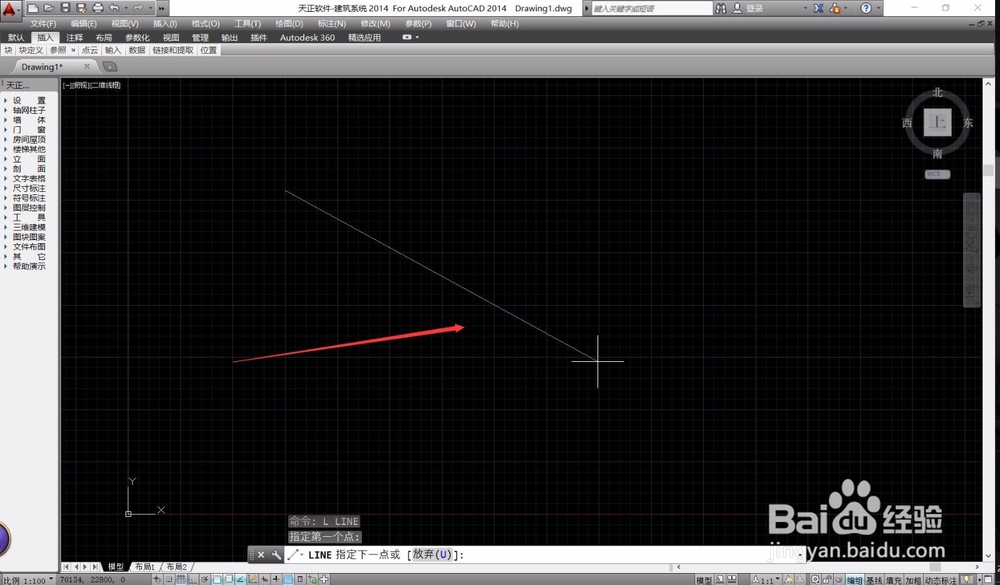Screen dimensions: 1000x585
Task: Toggle 编组 button in status bar
Action: (x=855, y=580)
